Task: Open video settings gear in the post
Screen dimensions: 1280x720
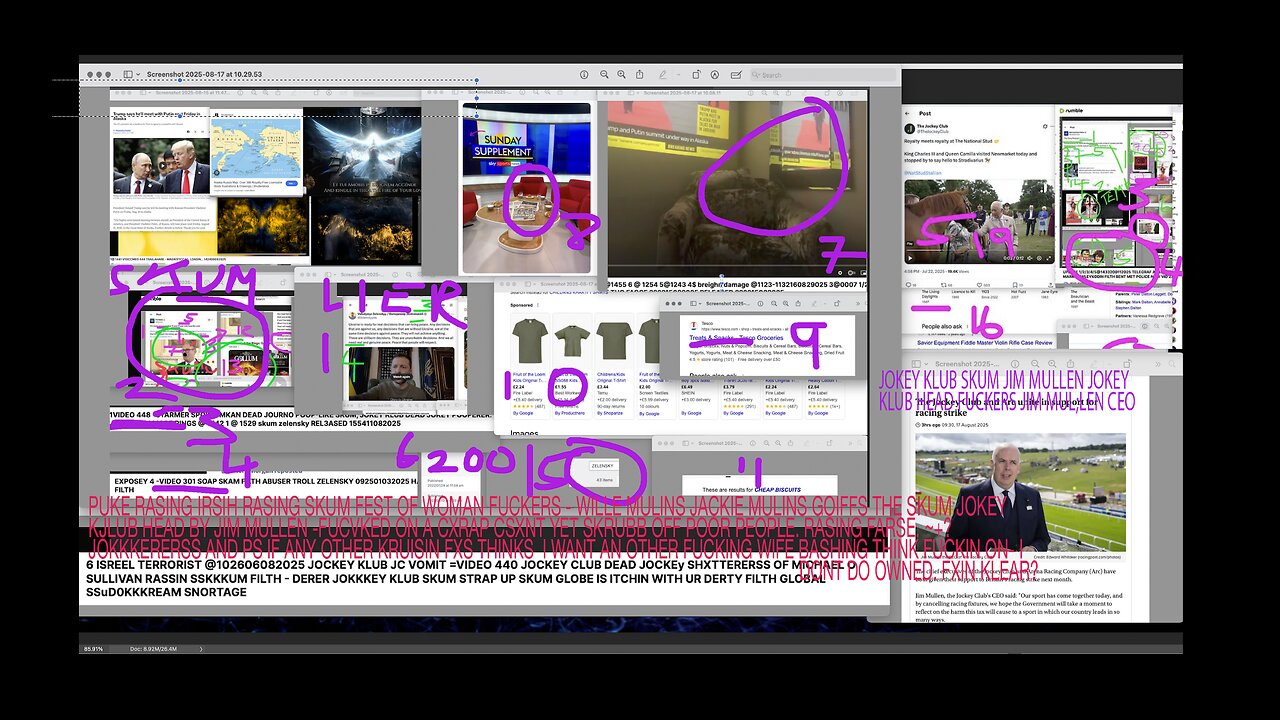Action: pos(1039,258)
